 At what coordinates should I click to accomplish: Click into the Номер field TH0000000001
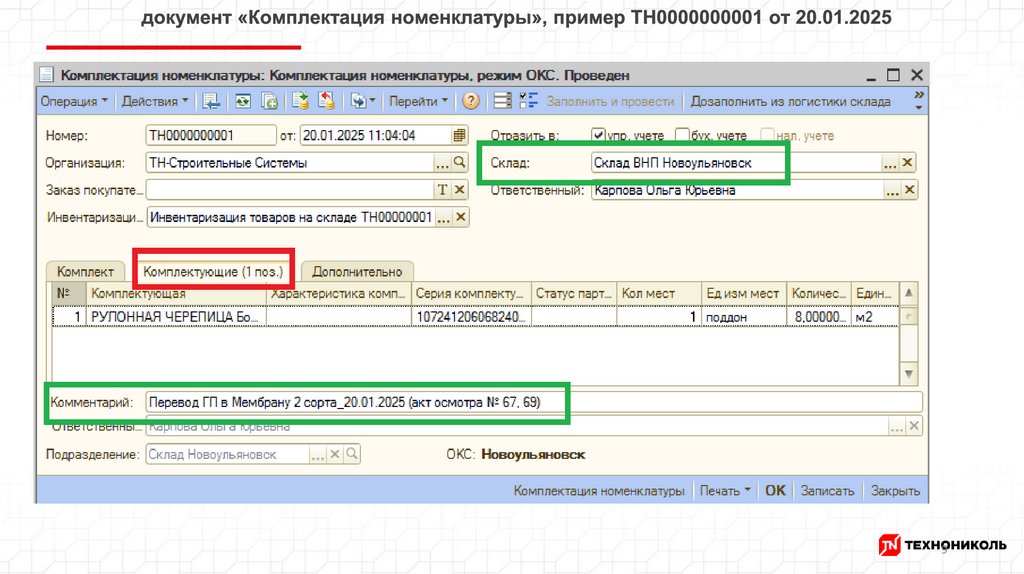tap(210, 135)
